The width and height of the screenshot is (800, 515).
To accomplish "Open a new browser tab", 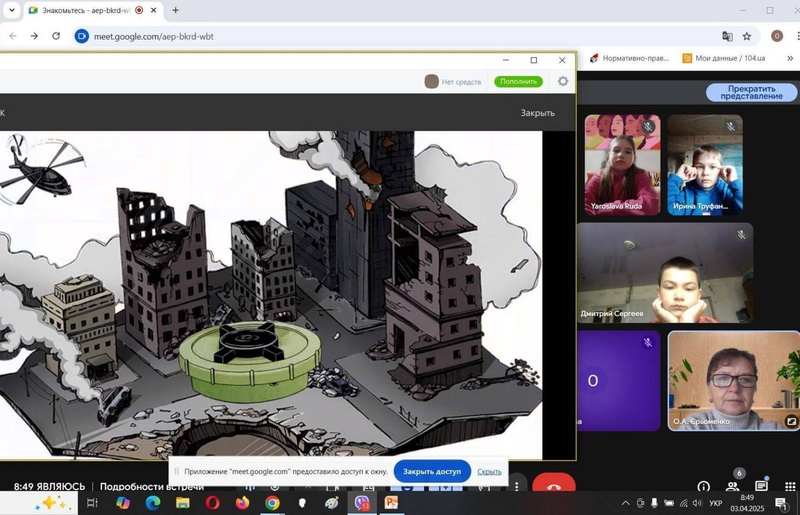I will point(176,10).
